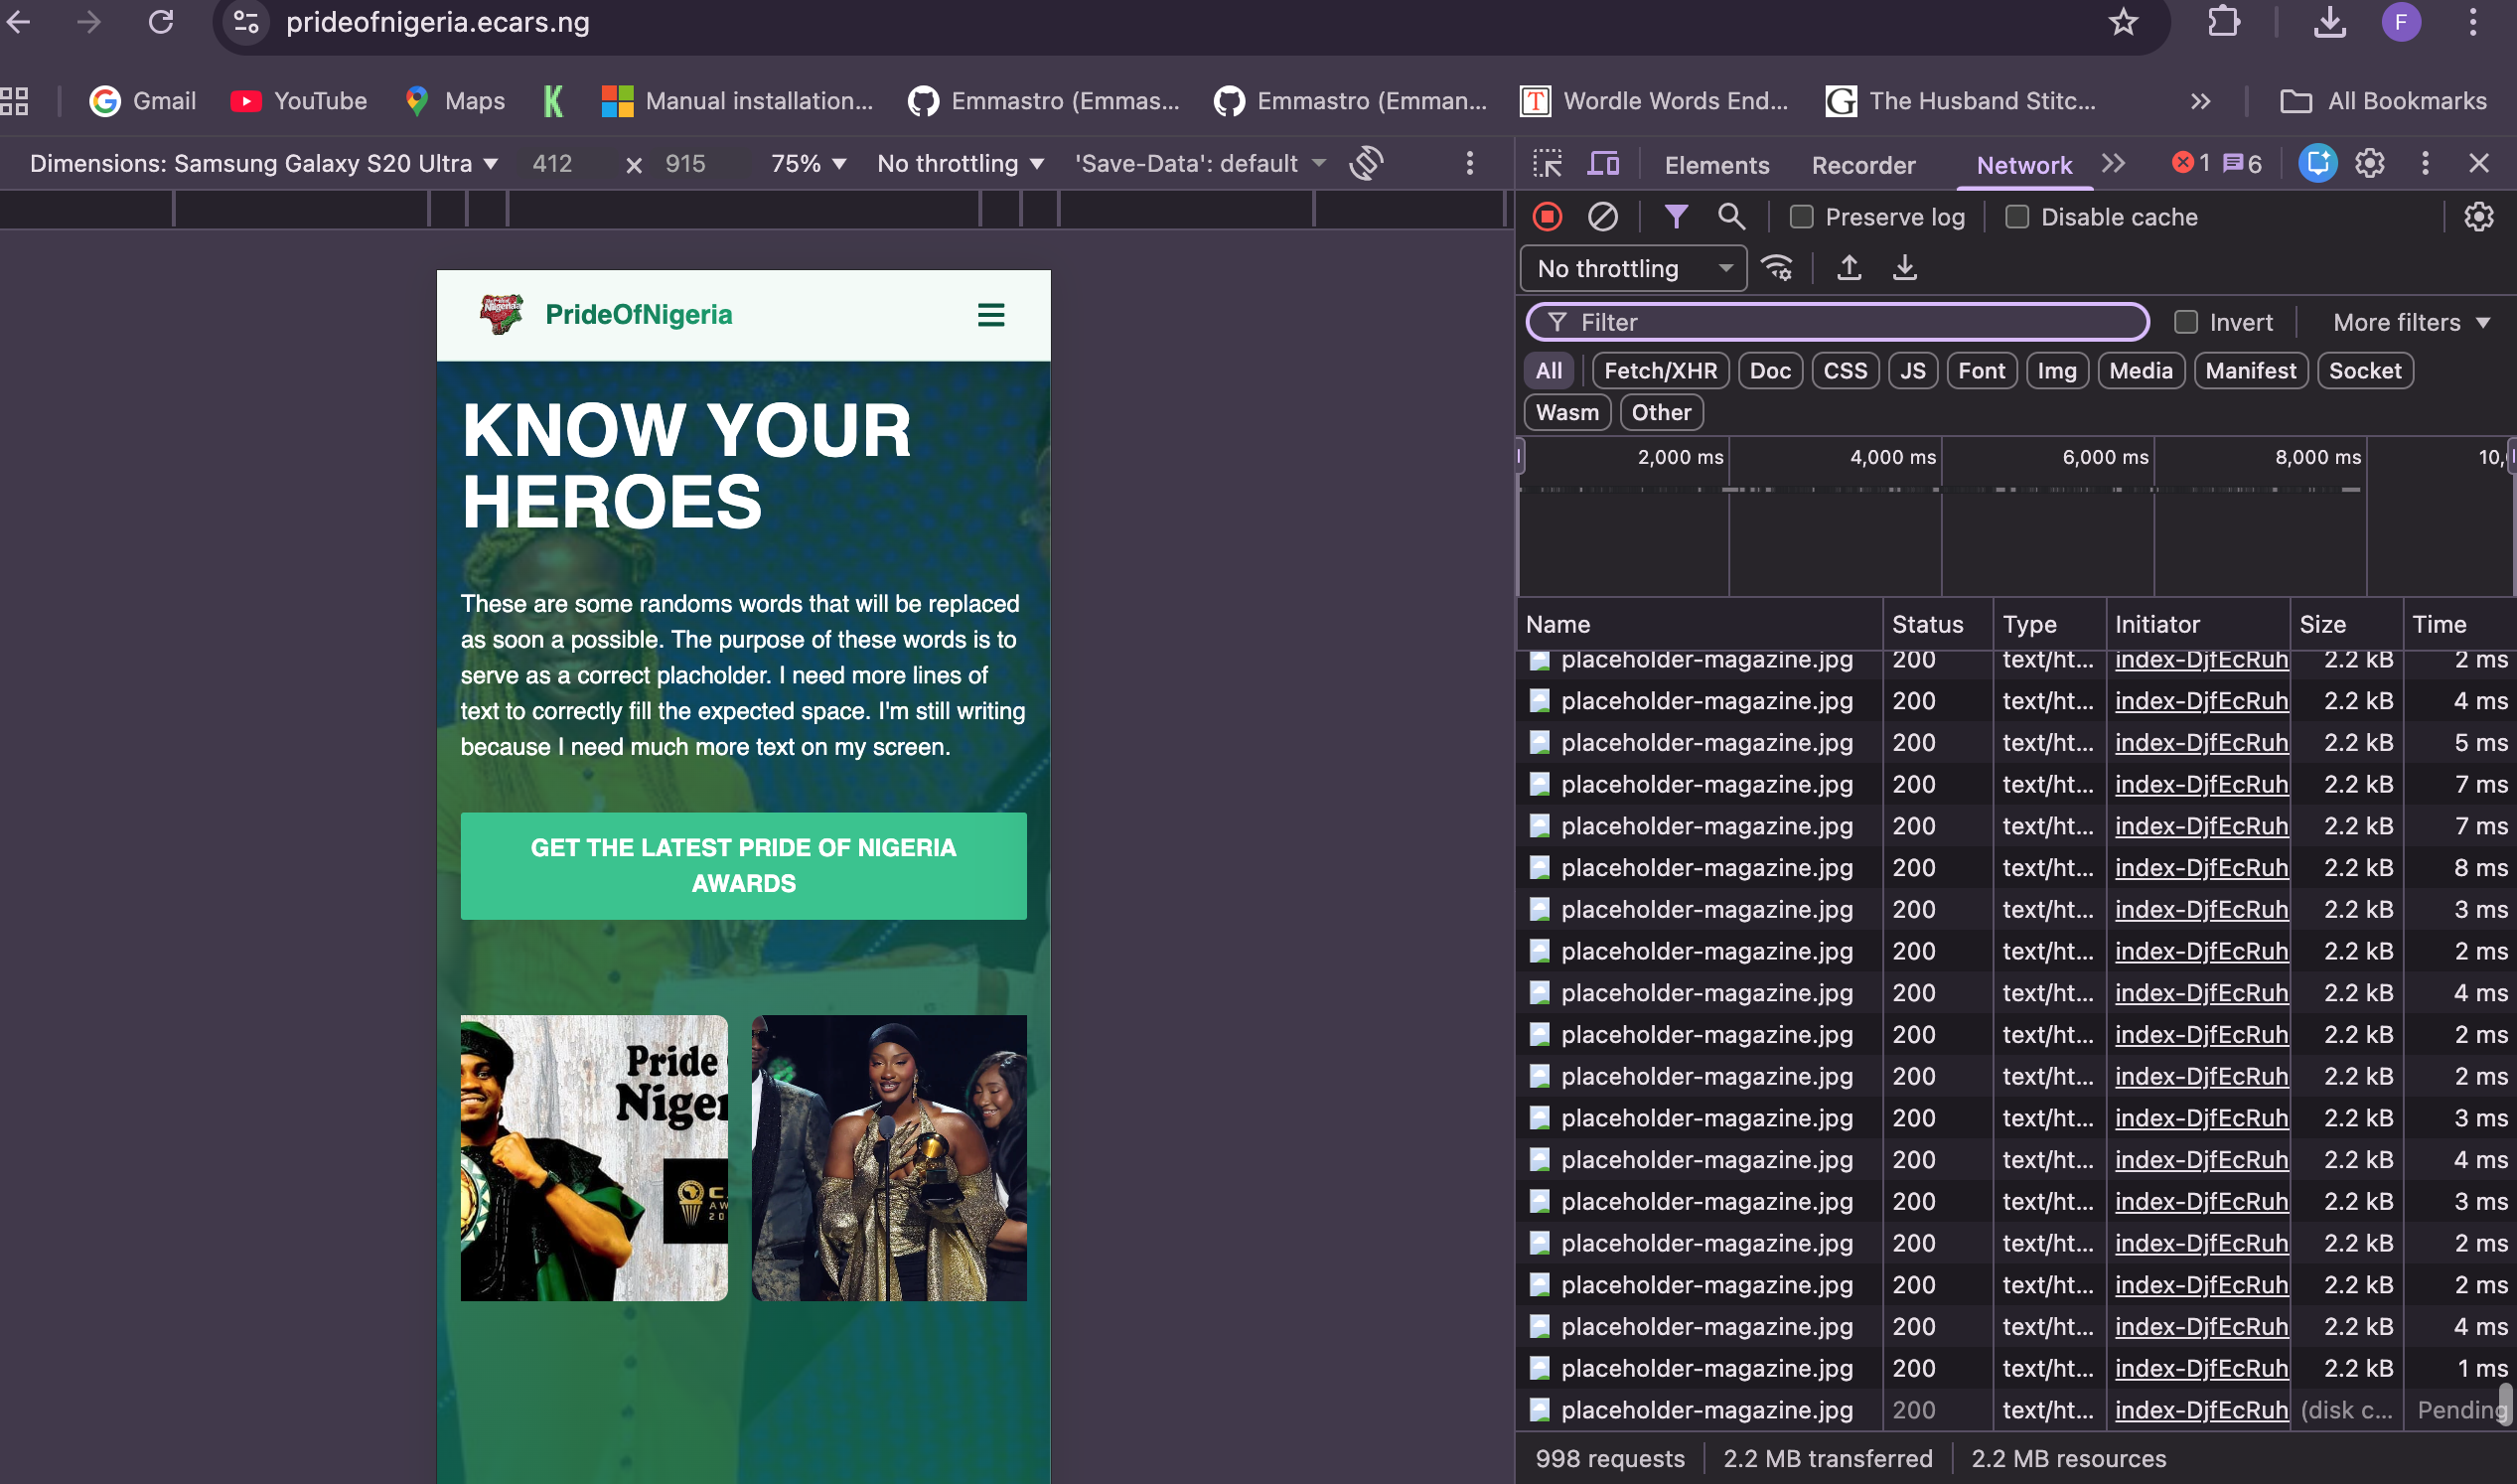Viewport: 2517px width, 1484px height.
Task: Enable the Preserve log checkbox
Action: [1801, 217]
